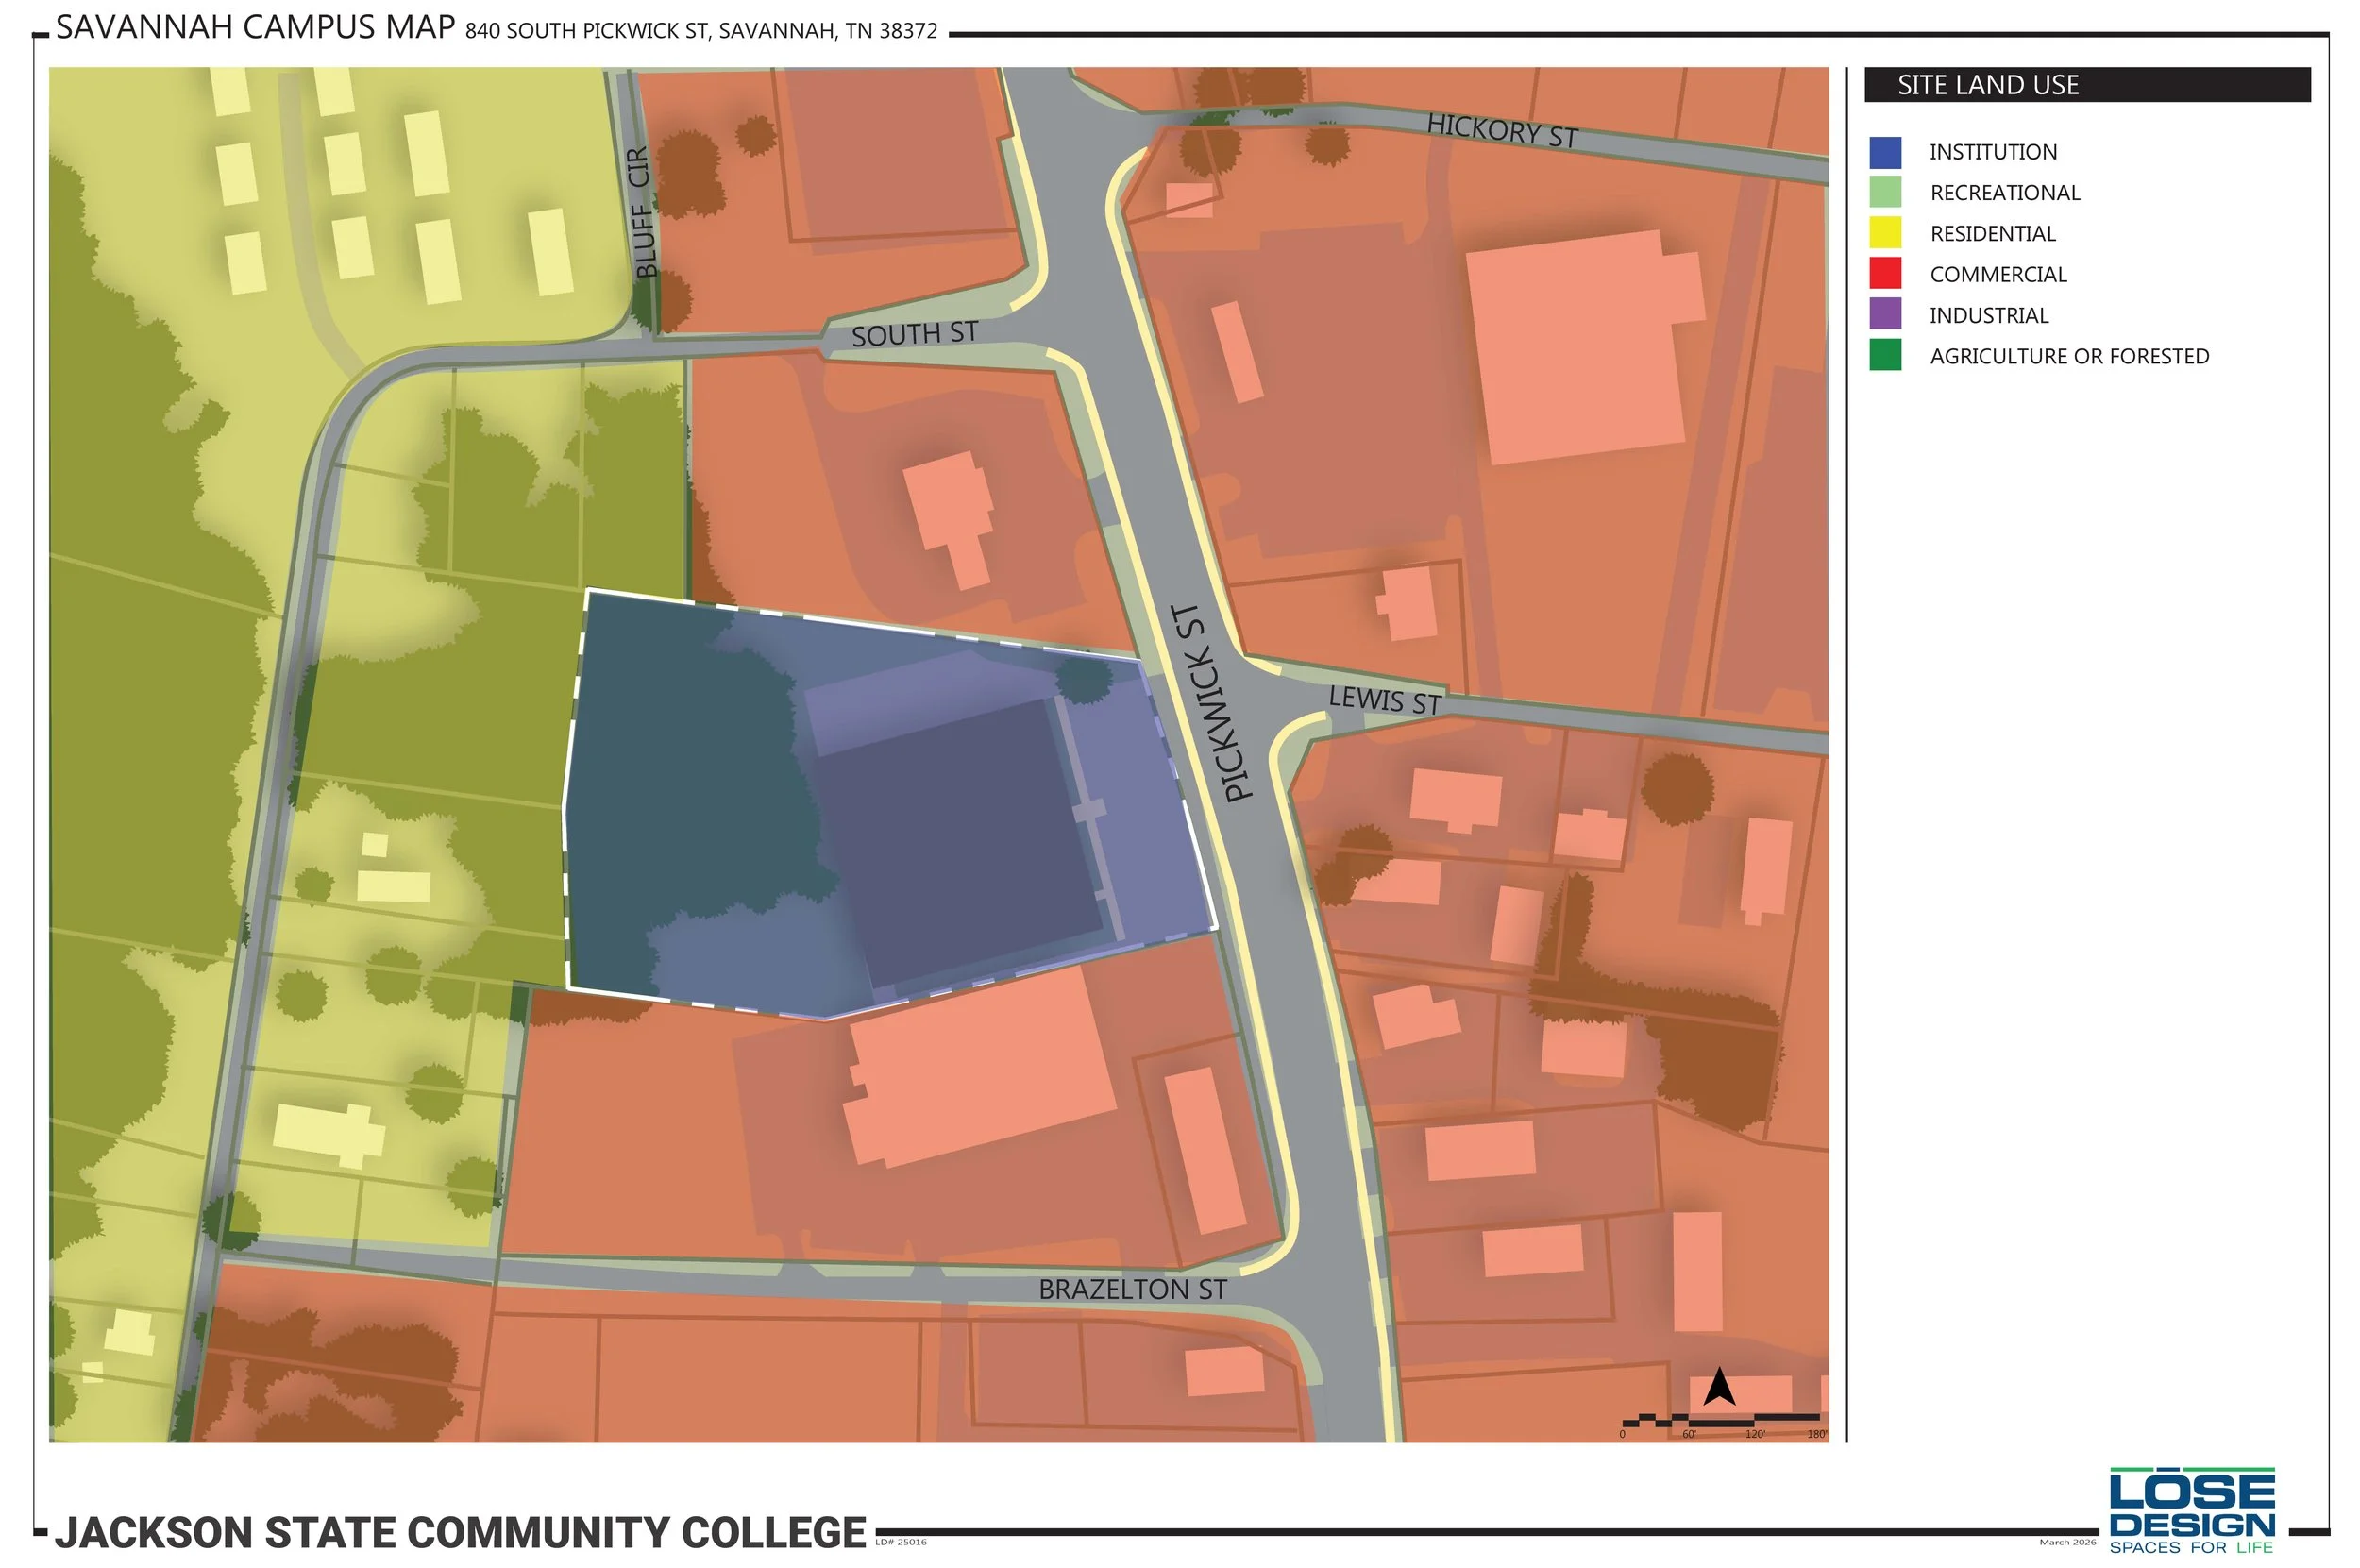Click the light green Recreational legend swatch

pyautogui.click(x=1885, y=192)
